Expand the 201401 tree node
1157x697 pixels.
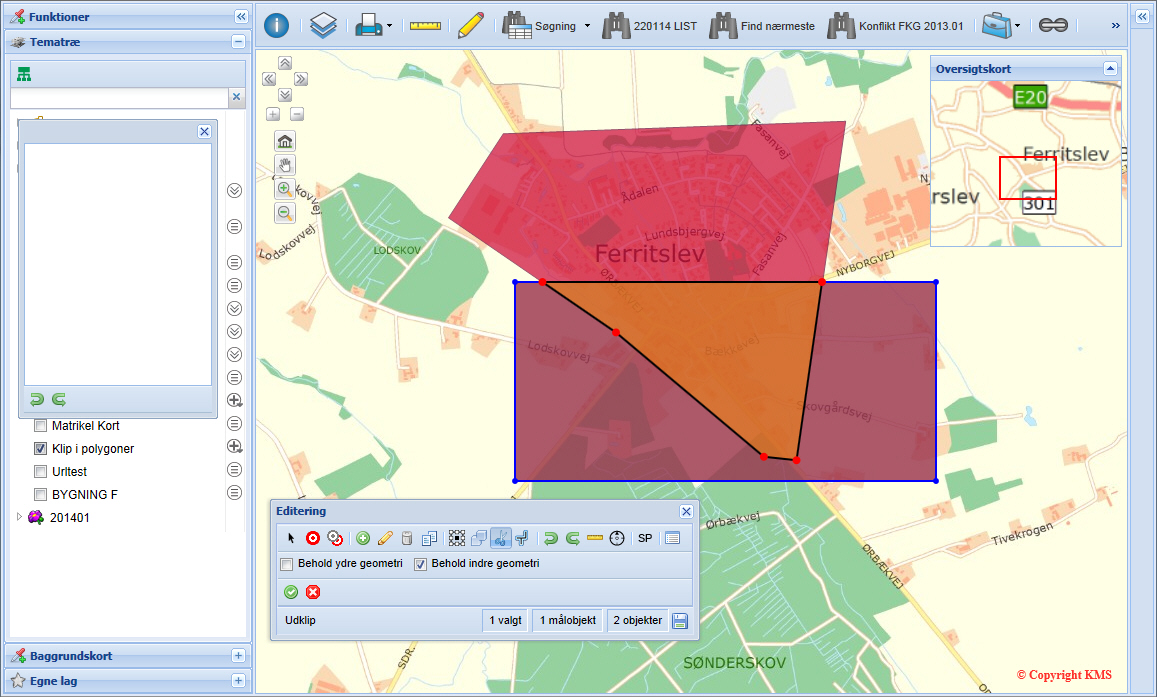pyautogui.click(x=19, y=517)
